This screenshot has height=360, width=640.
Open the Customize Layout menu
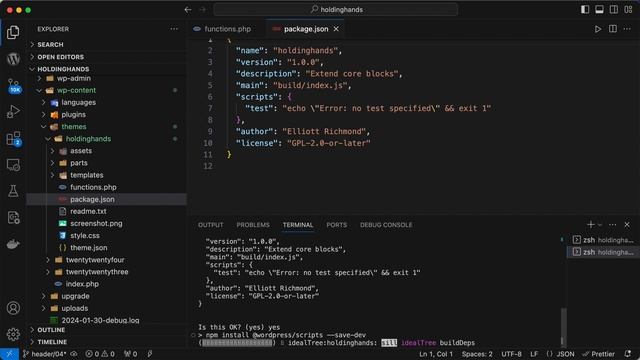point(628,9)
